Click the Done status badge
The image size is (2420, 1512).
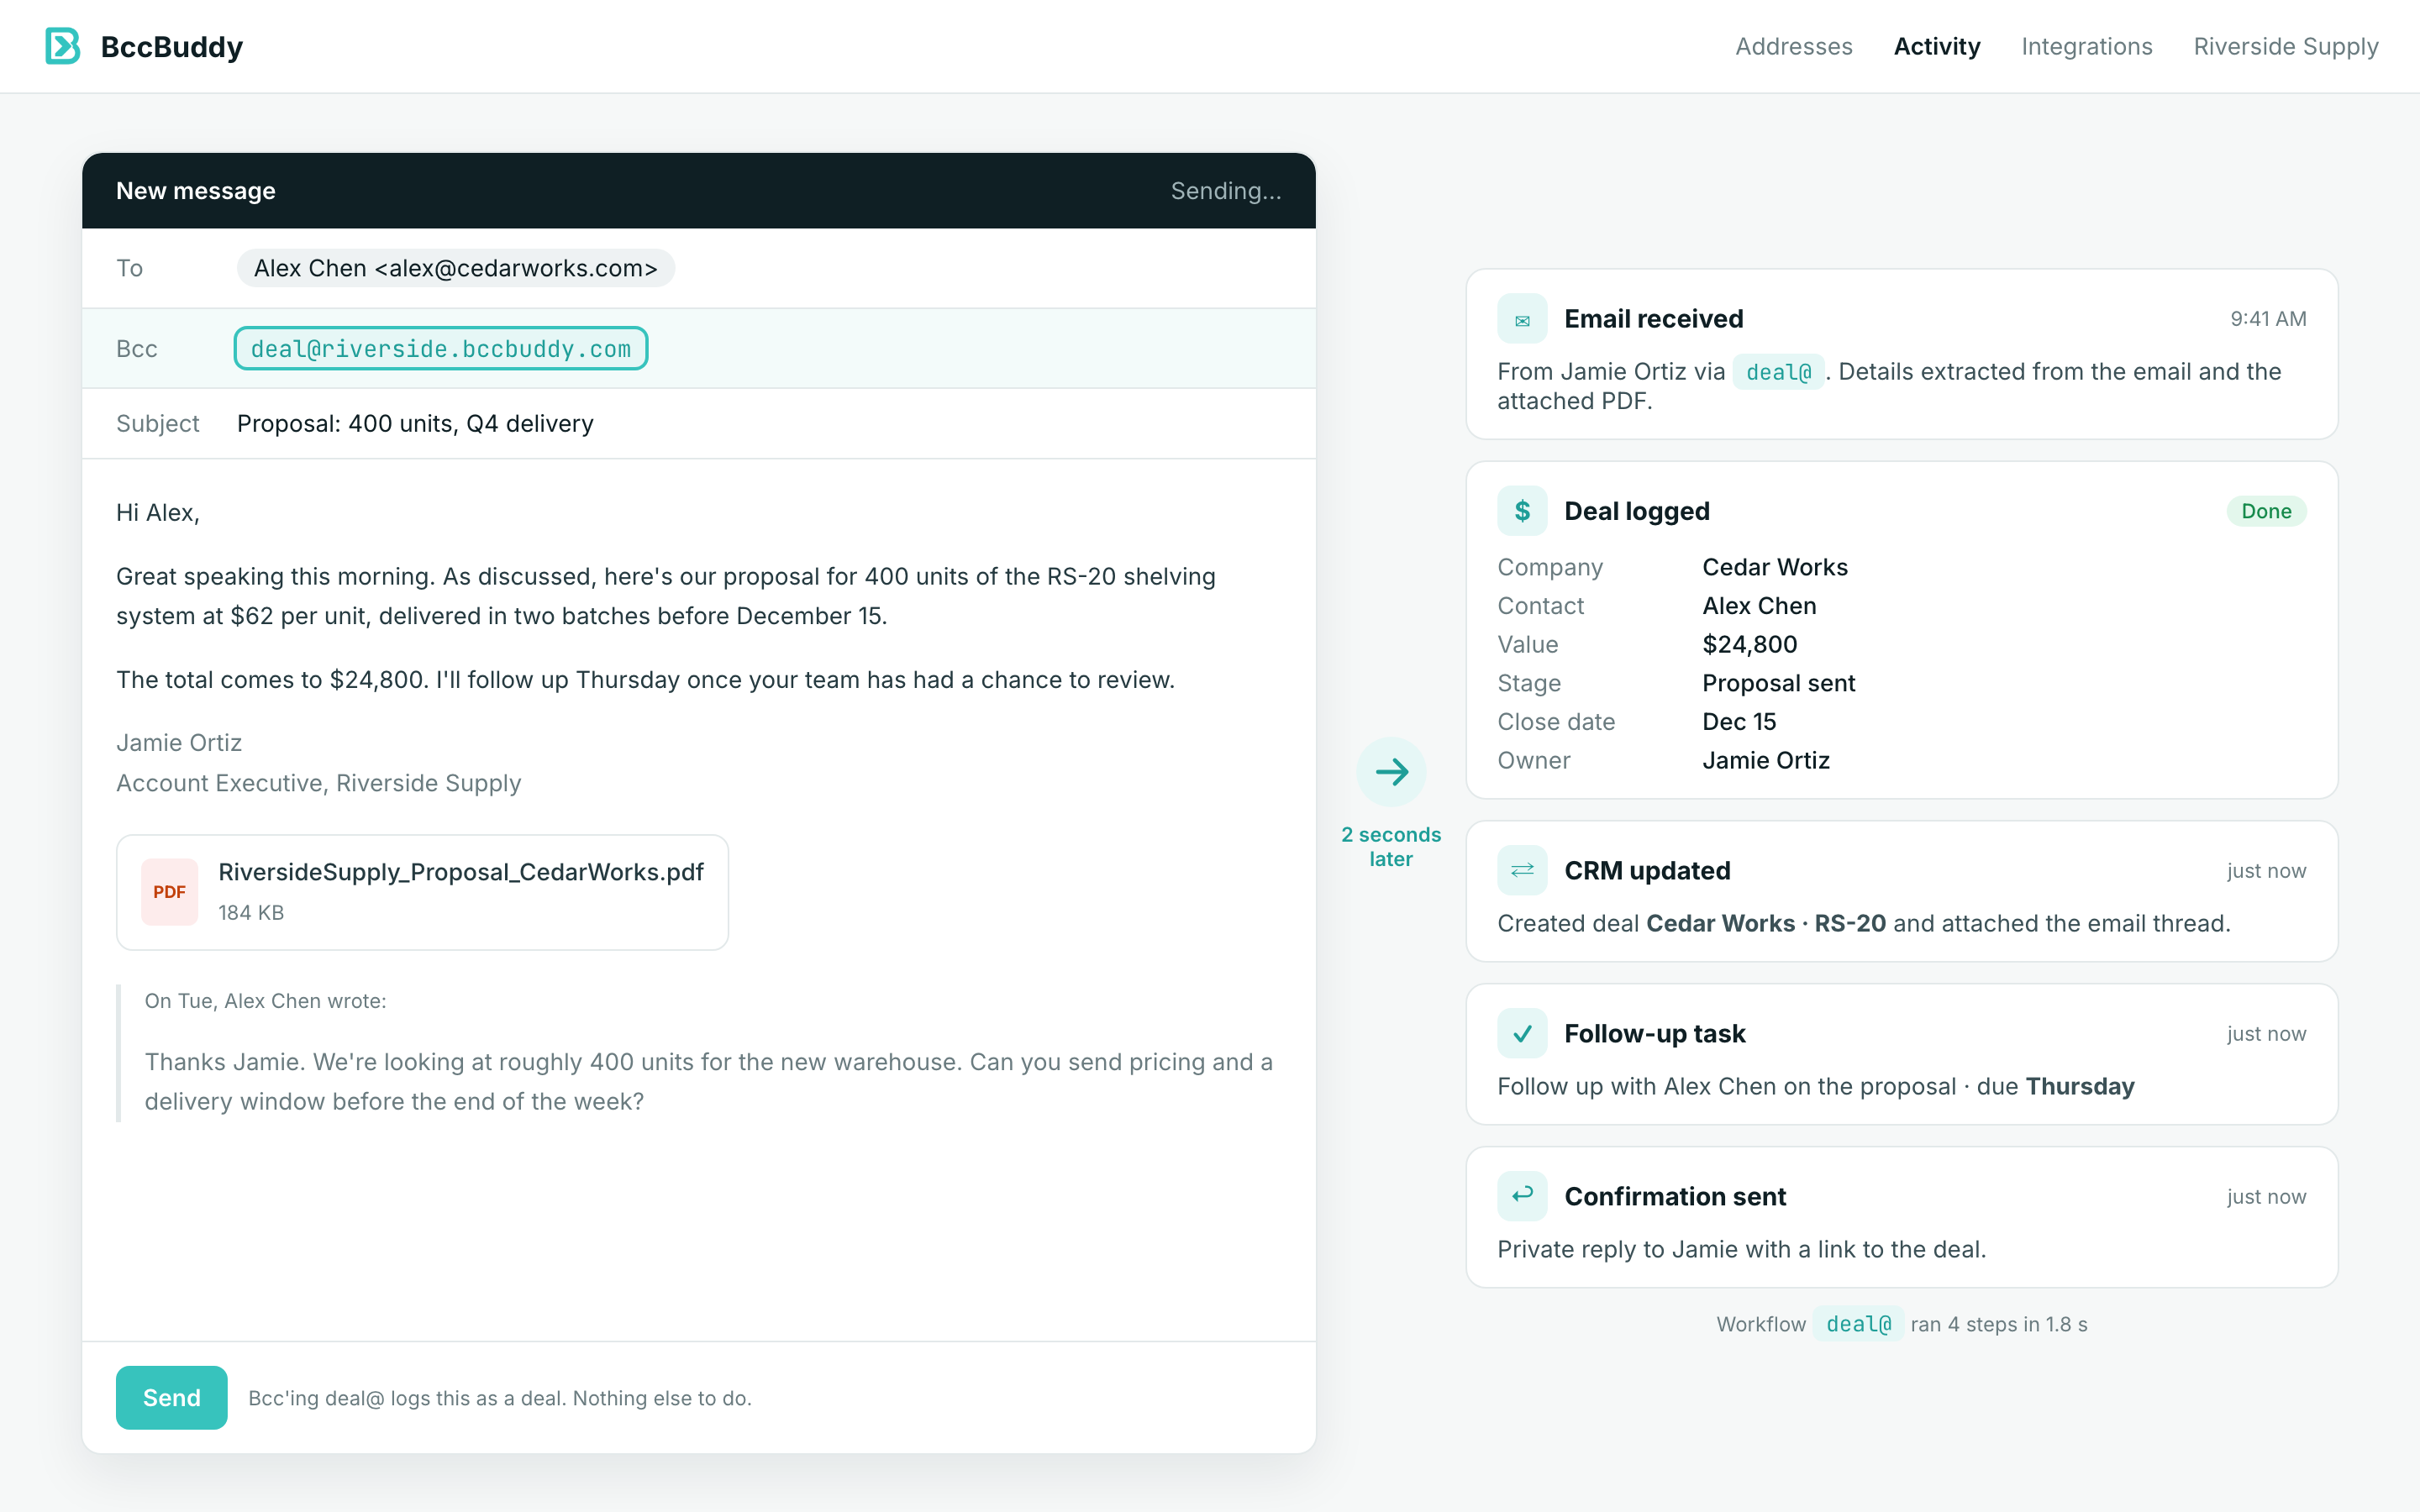2266,511
